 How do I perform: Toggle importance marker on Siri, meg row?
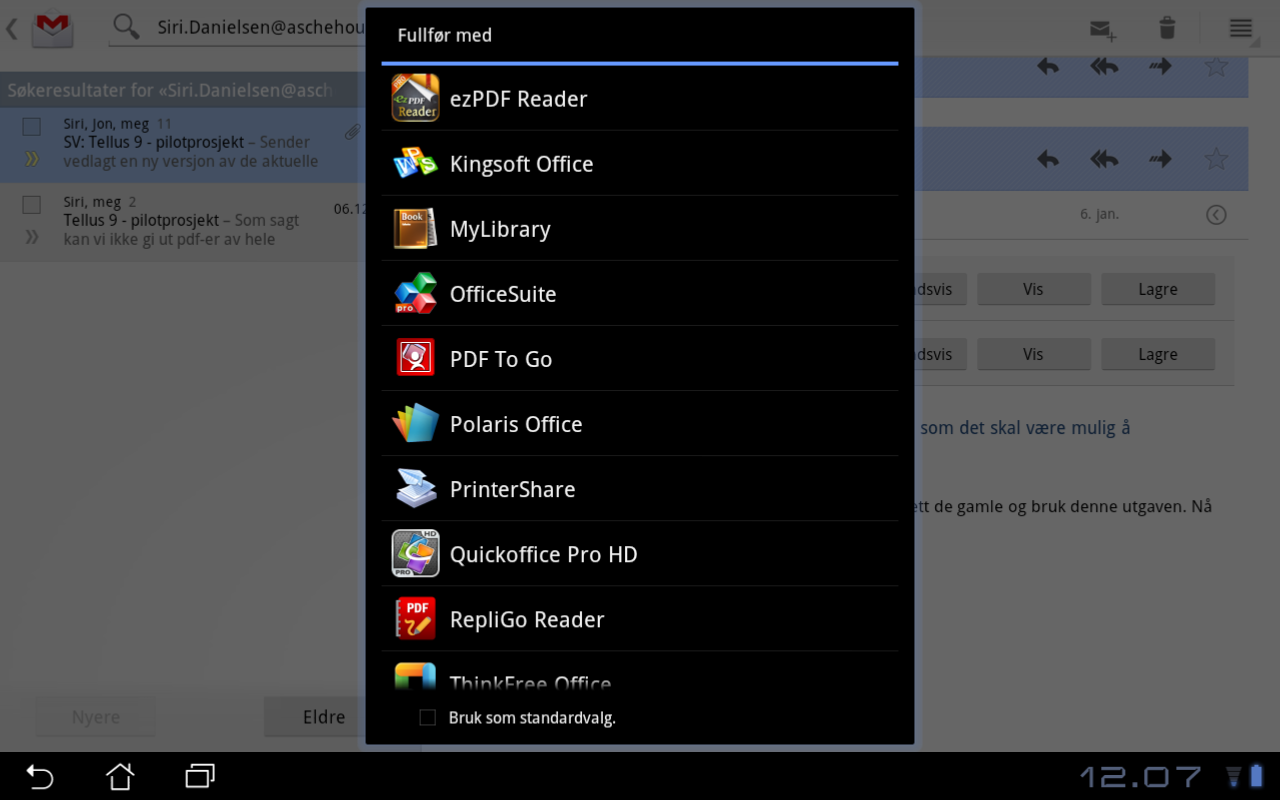click(x=32, y=237)
